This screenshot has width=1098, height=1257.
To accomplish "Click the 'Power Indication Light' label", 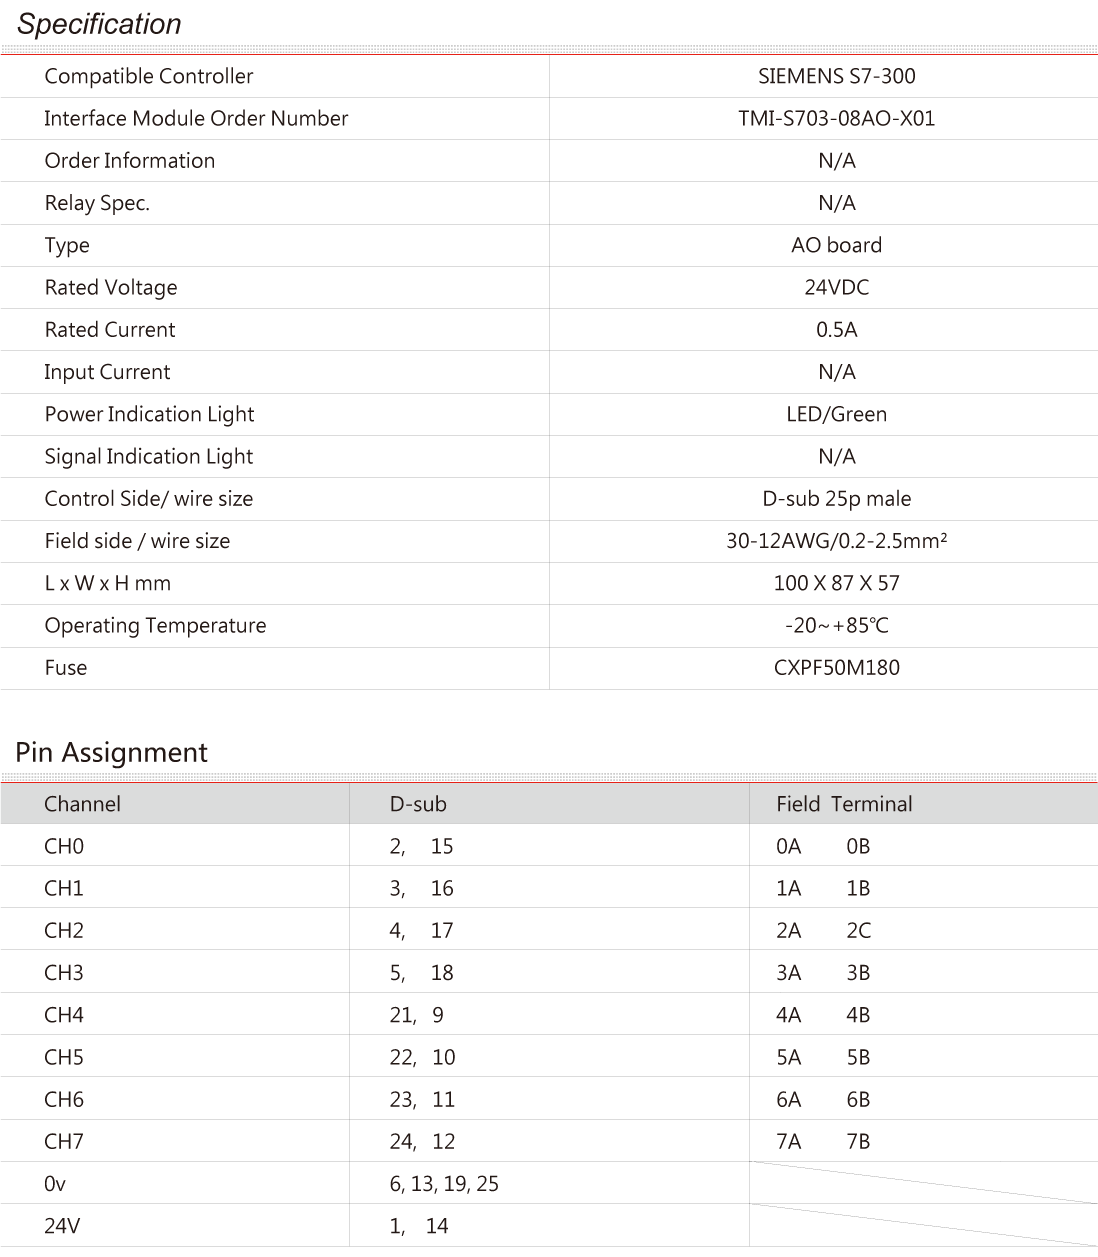I will 149,414.
